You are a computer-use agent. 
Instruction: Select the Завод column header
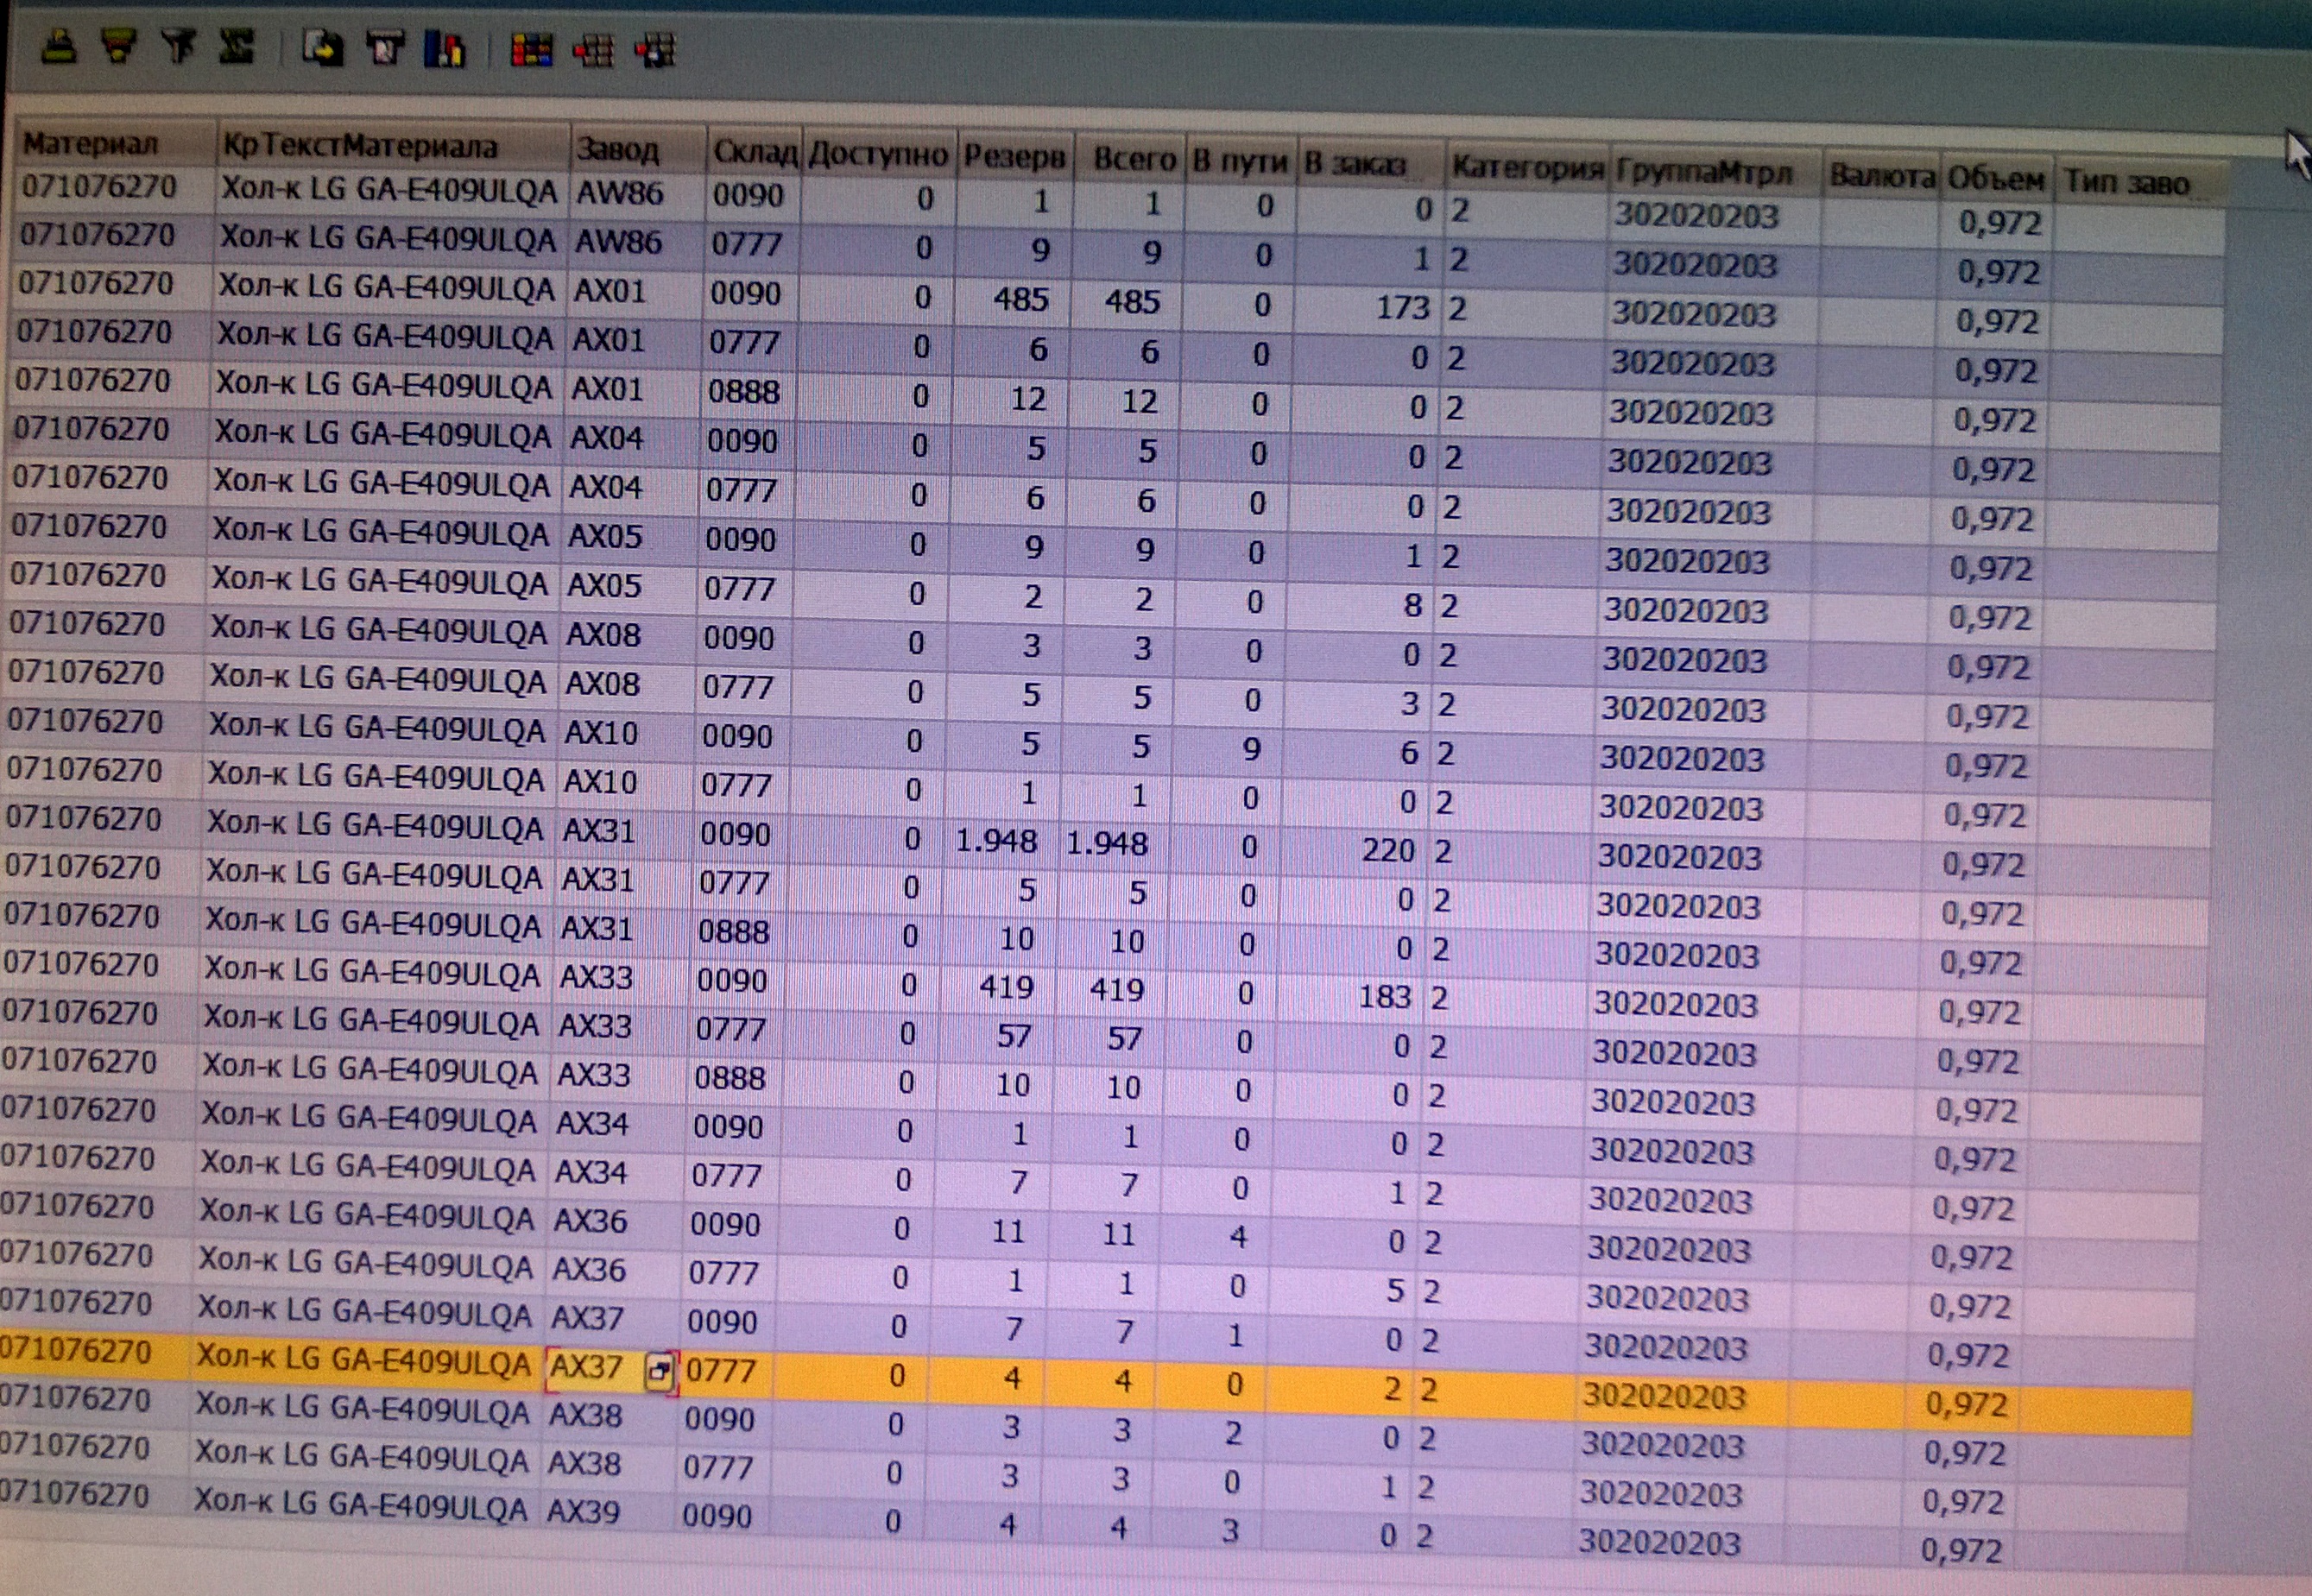pyautogui.click(x=618, y=150)
